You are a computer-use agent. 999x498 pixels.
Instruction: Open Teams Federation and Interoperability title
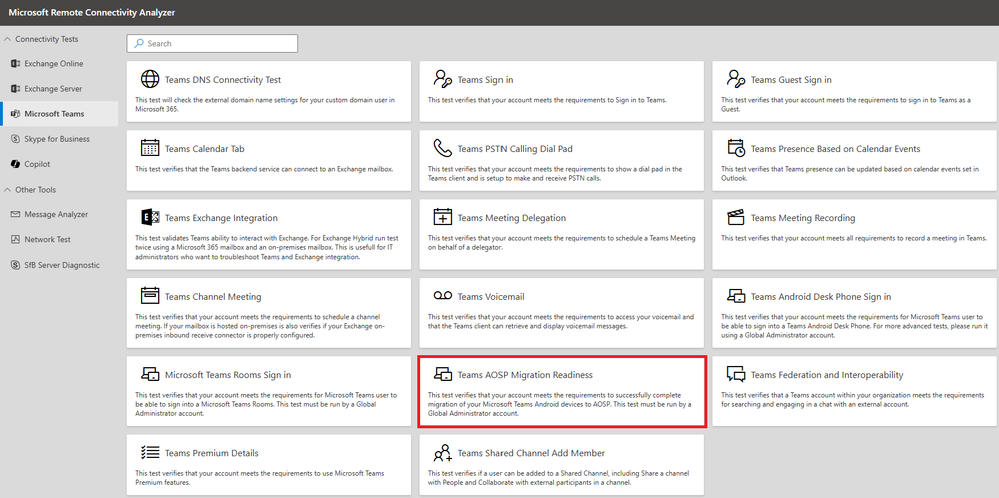coord(827,374)
